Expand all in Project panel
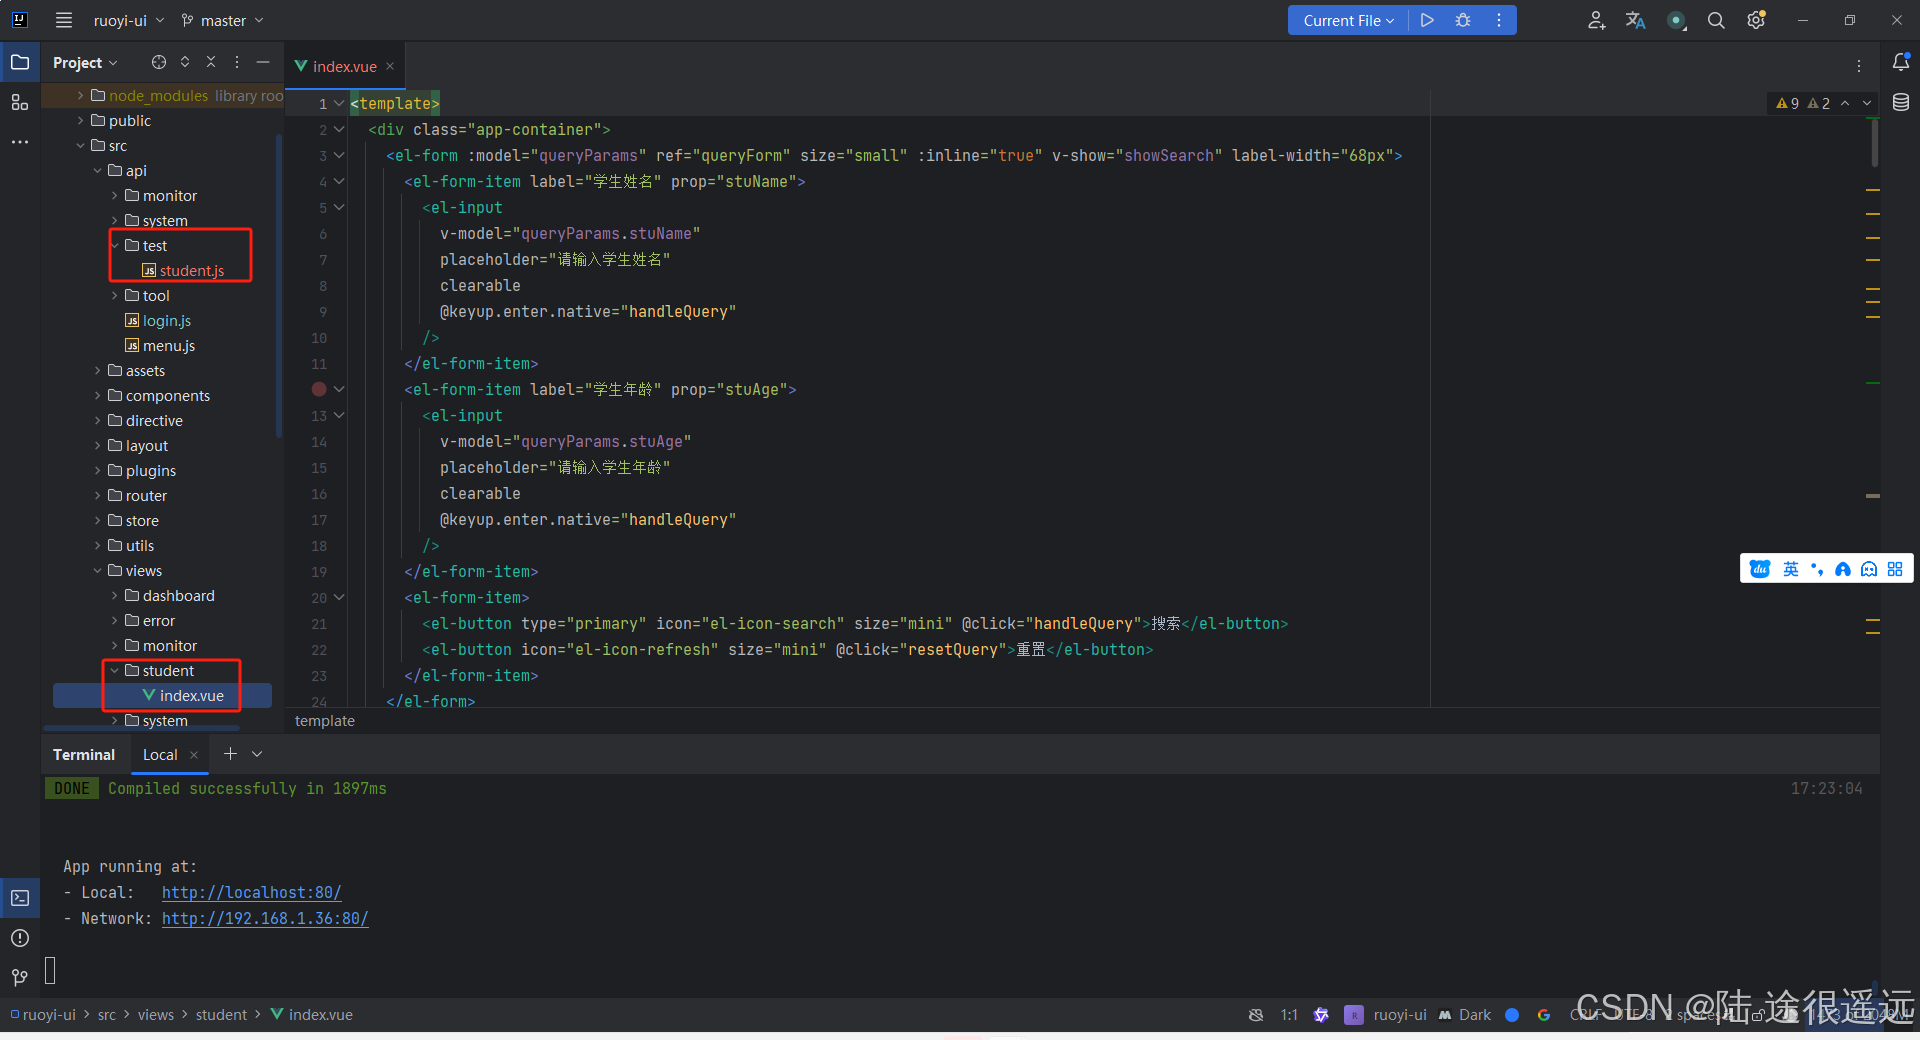Image resolution: width=1920 pixels, height=1040 pixels. (x=185, y=62)
